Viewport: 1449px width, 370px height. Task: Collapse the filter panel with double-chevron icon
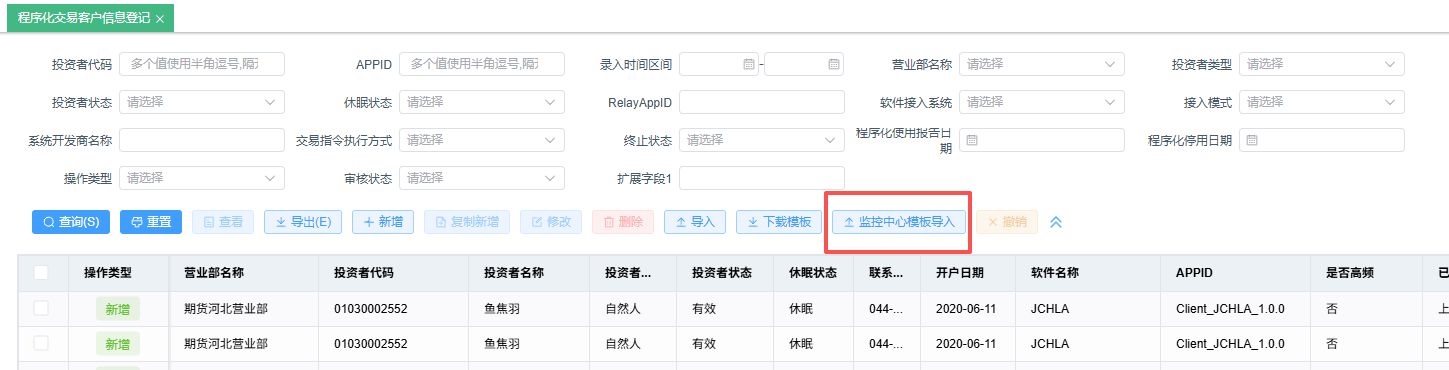[1056, 222]
